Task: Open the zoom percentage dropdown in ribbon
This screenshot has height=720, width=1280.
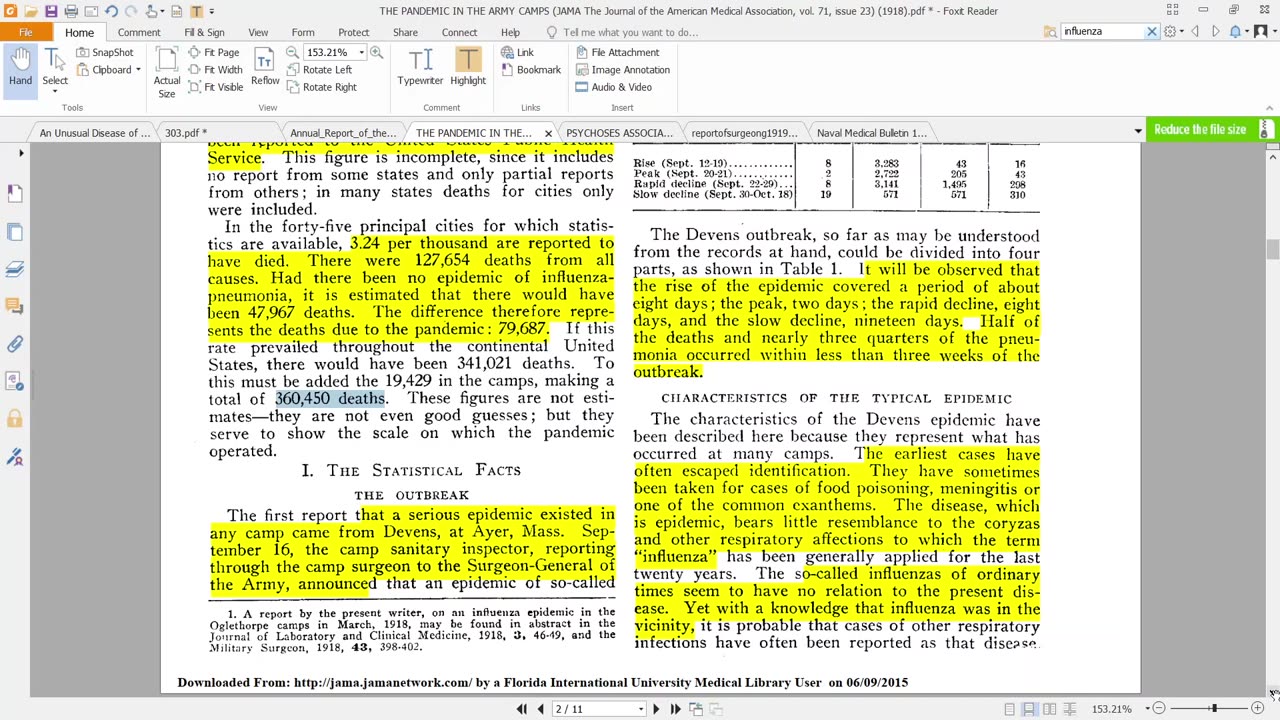Action: click(x=361, y=52)
